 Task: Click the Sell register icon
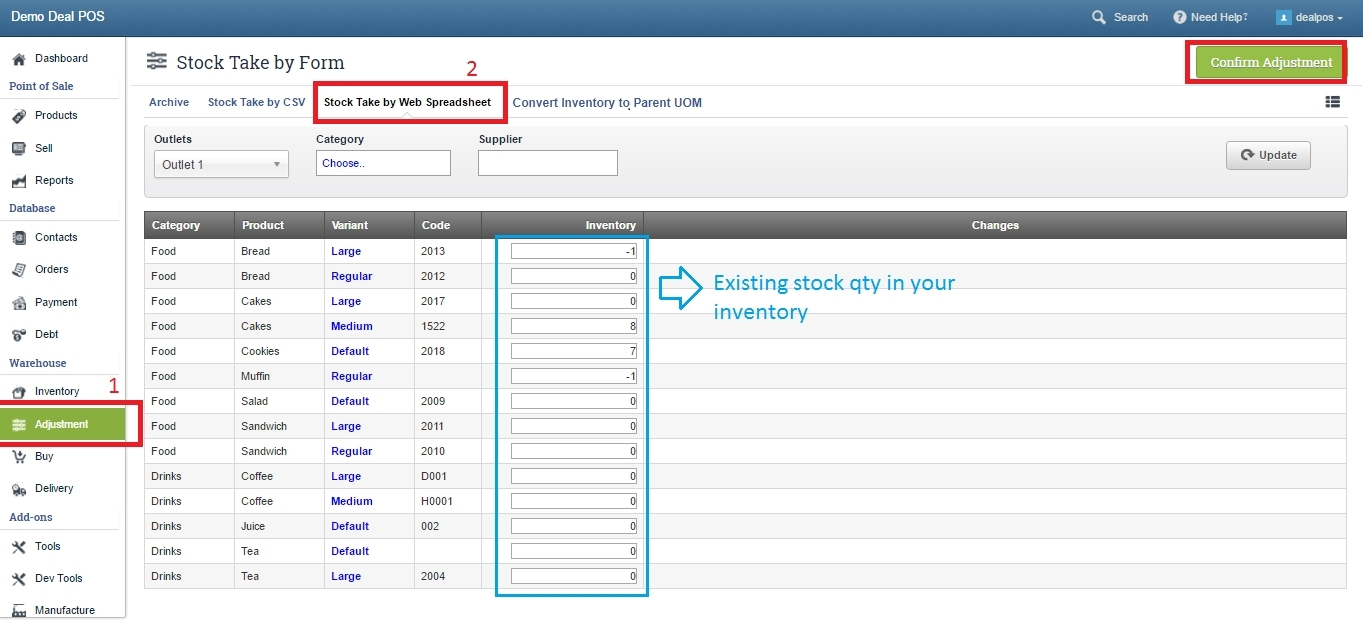pos(18,148)
